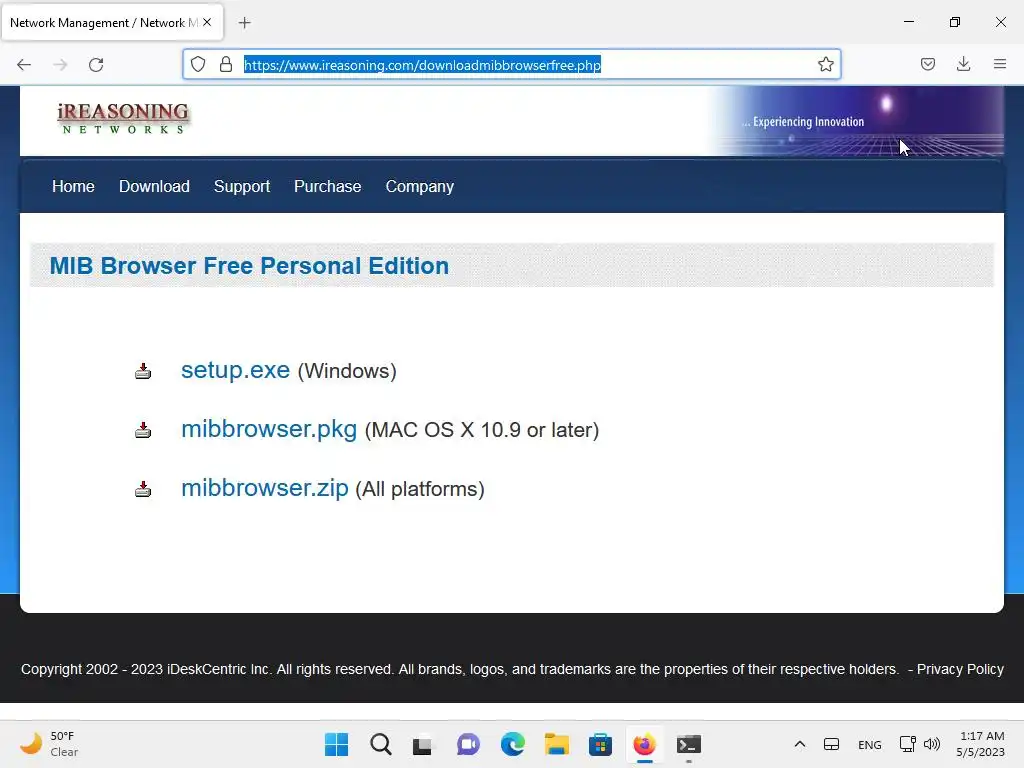This screenshot has width=1024, height=768.
Task: Open the Windows Start menu
Action: [x=336, y=744]
